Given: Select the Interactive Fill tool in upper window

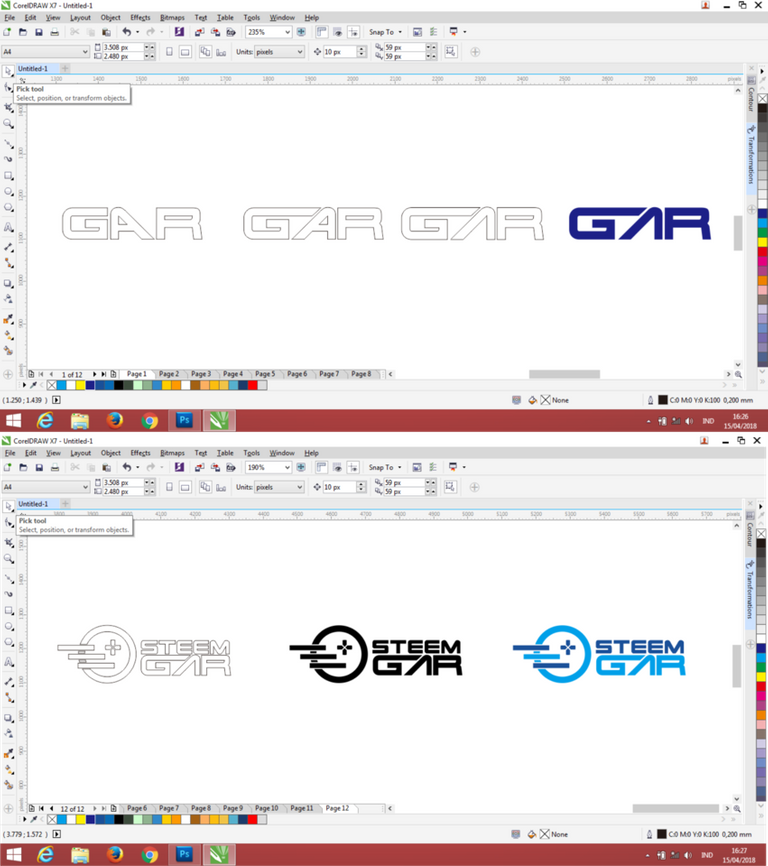Looking at the screenshot, I should [8, 335].
